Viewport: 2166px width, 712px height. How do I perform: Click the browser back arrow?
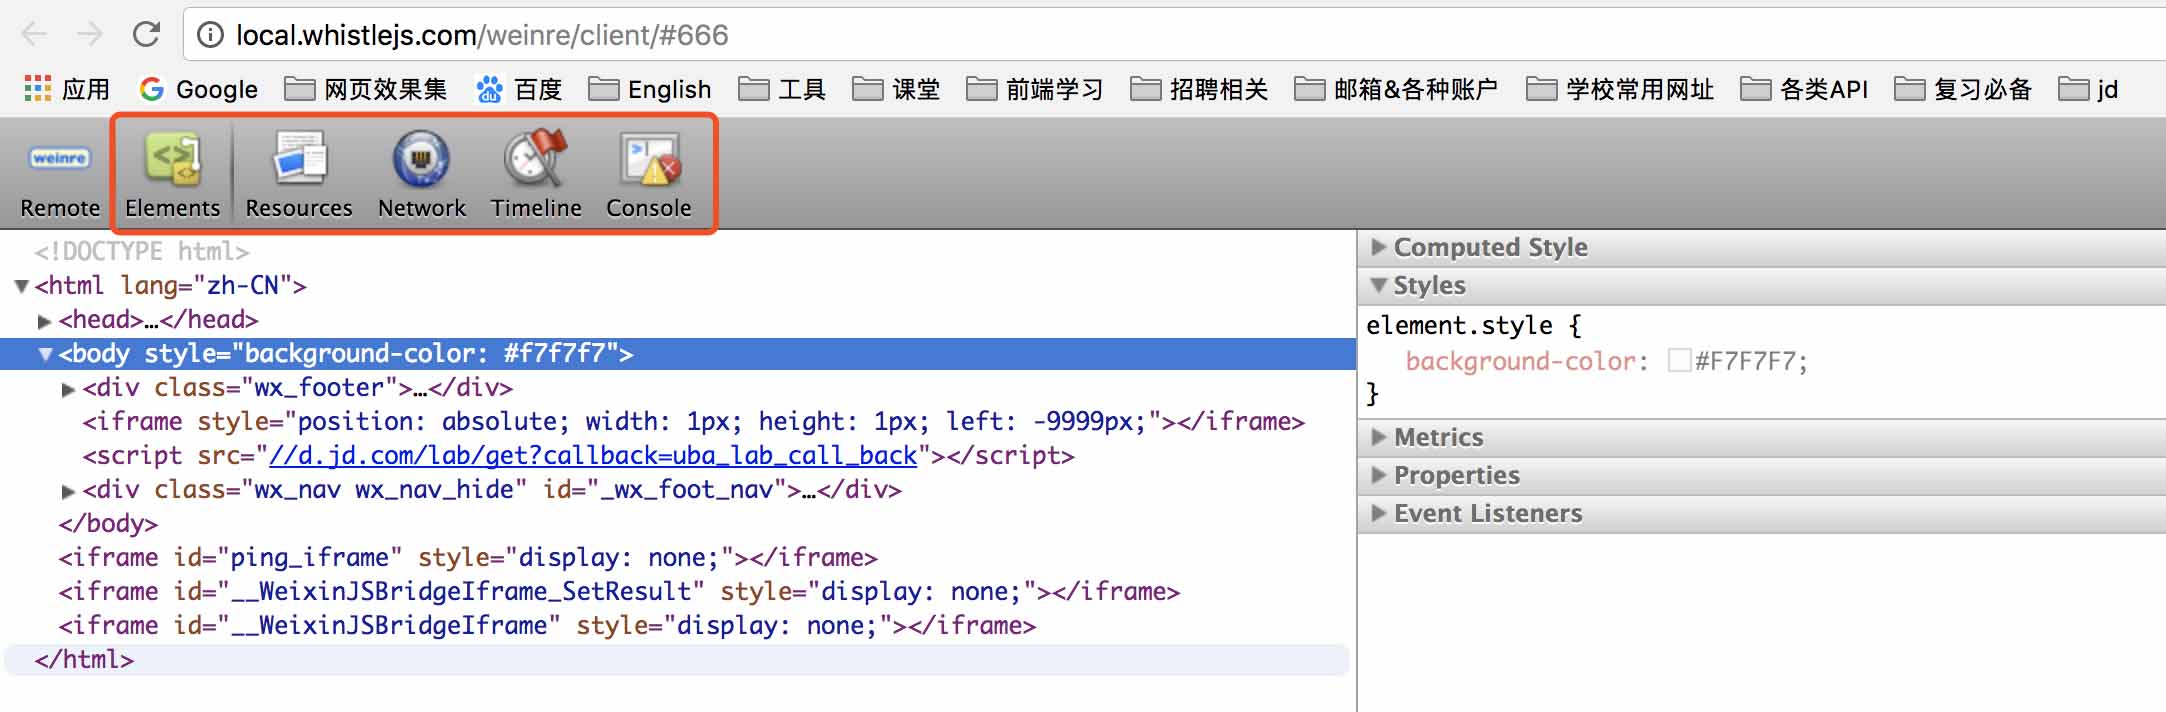pos(34,35)
